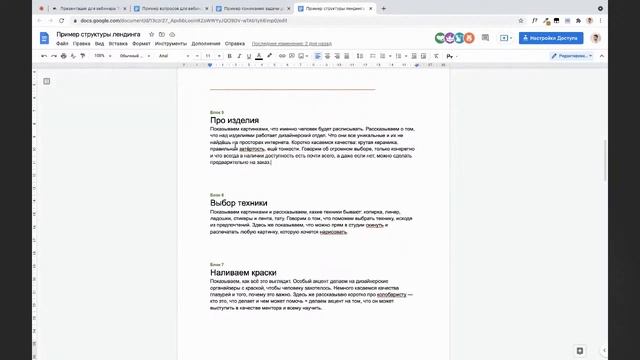Open the Формат menu

pos(141,44)
